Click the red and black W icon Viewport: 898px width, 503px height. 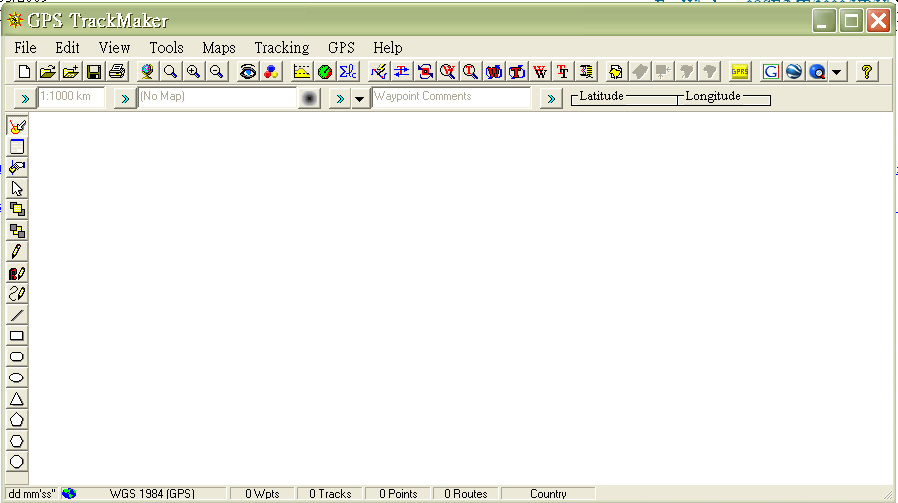pos(540,72)
